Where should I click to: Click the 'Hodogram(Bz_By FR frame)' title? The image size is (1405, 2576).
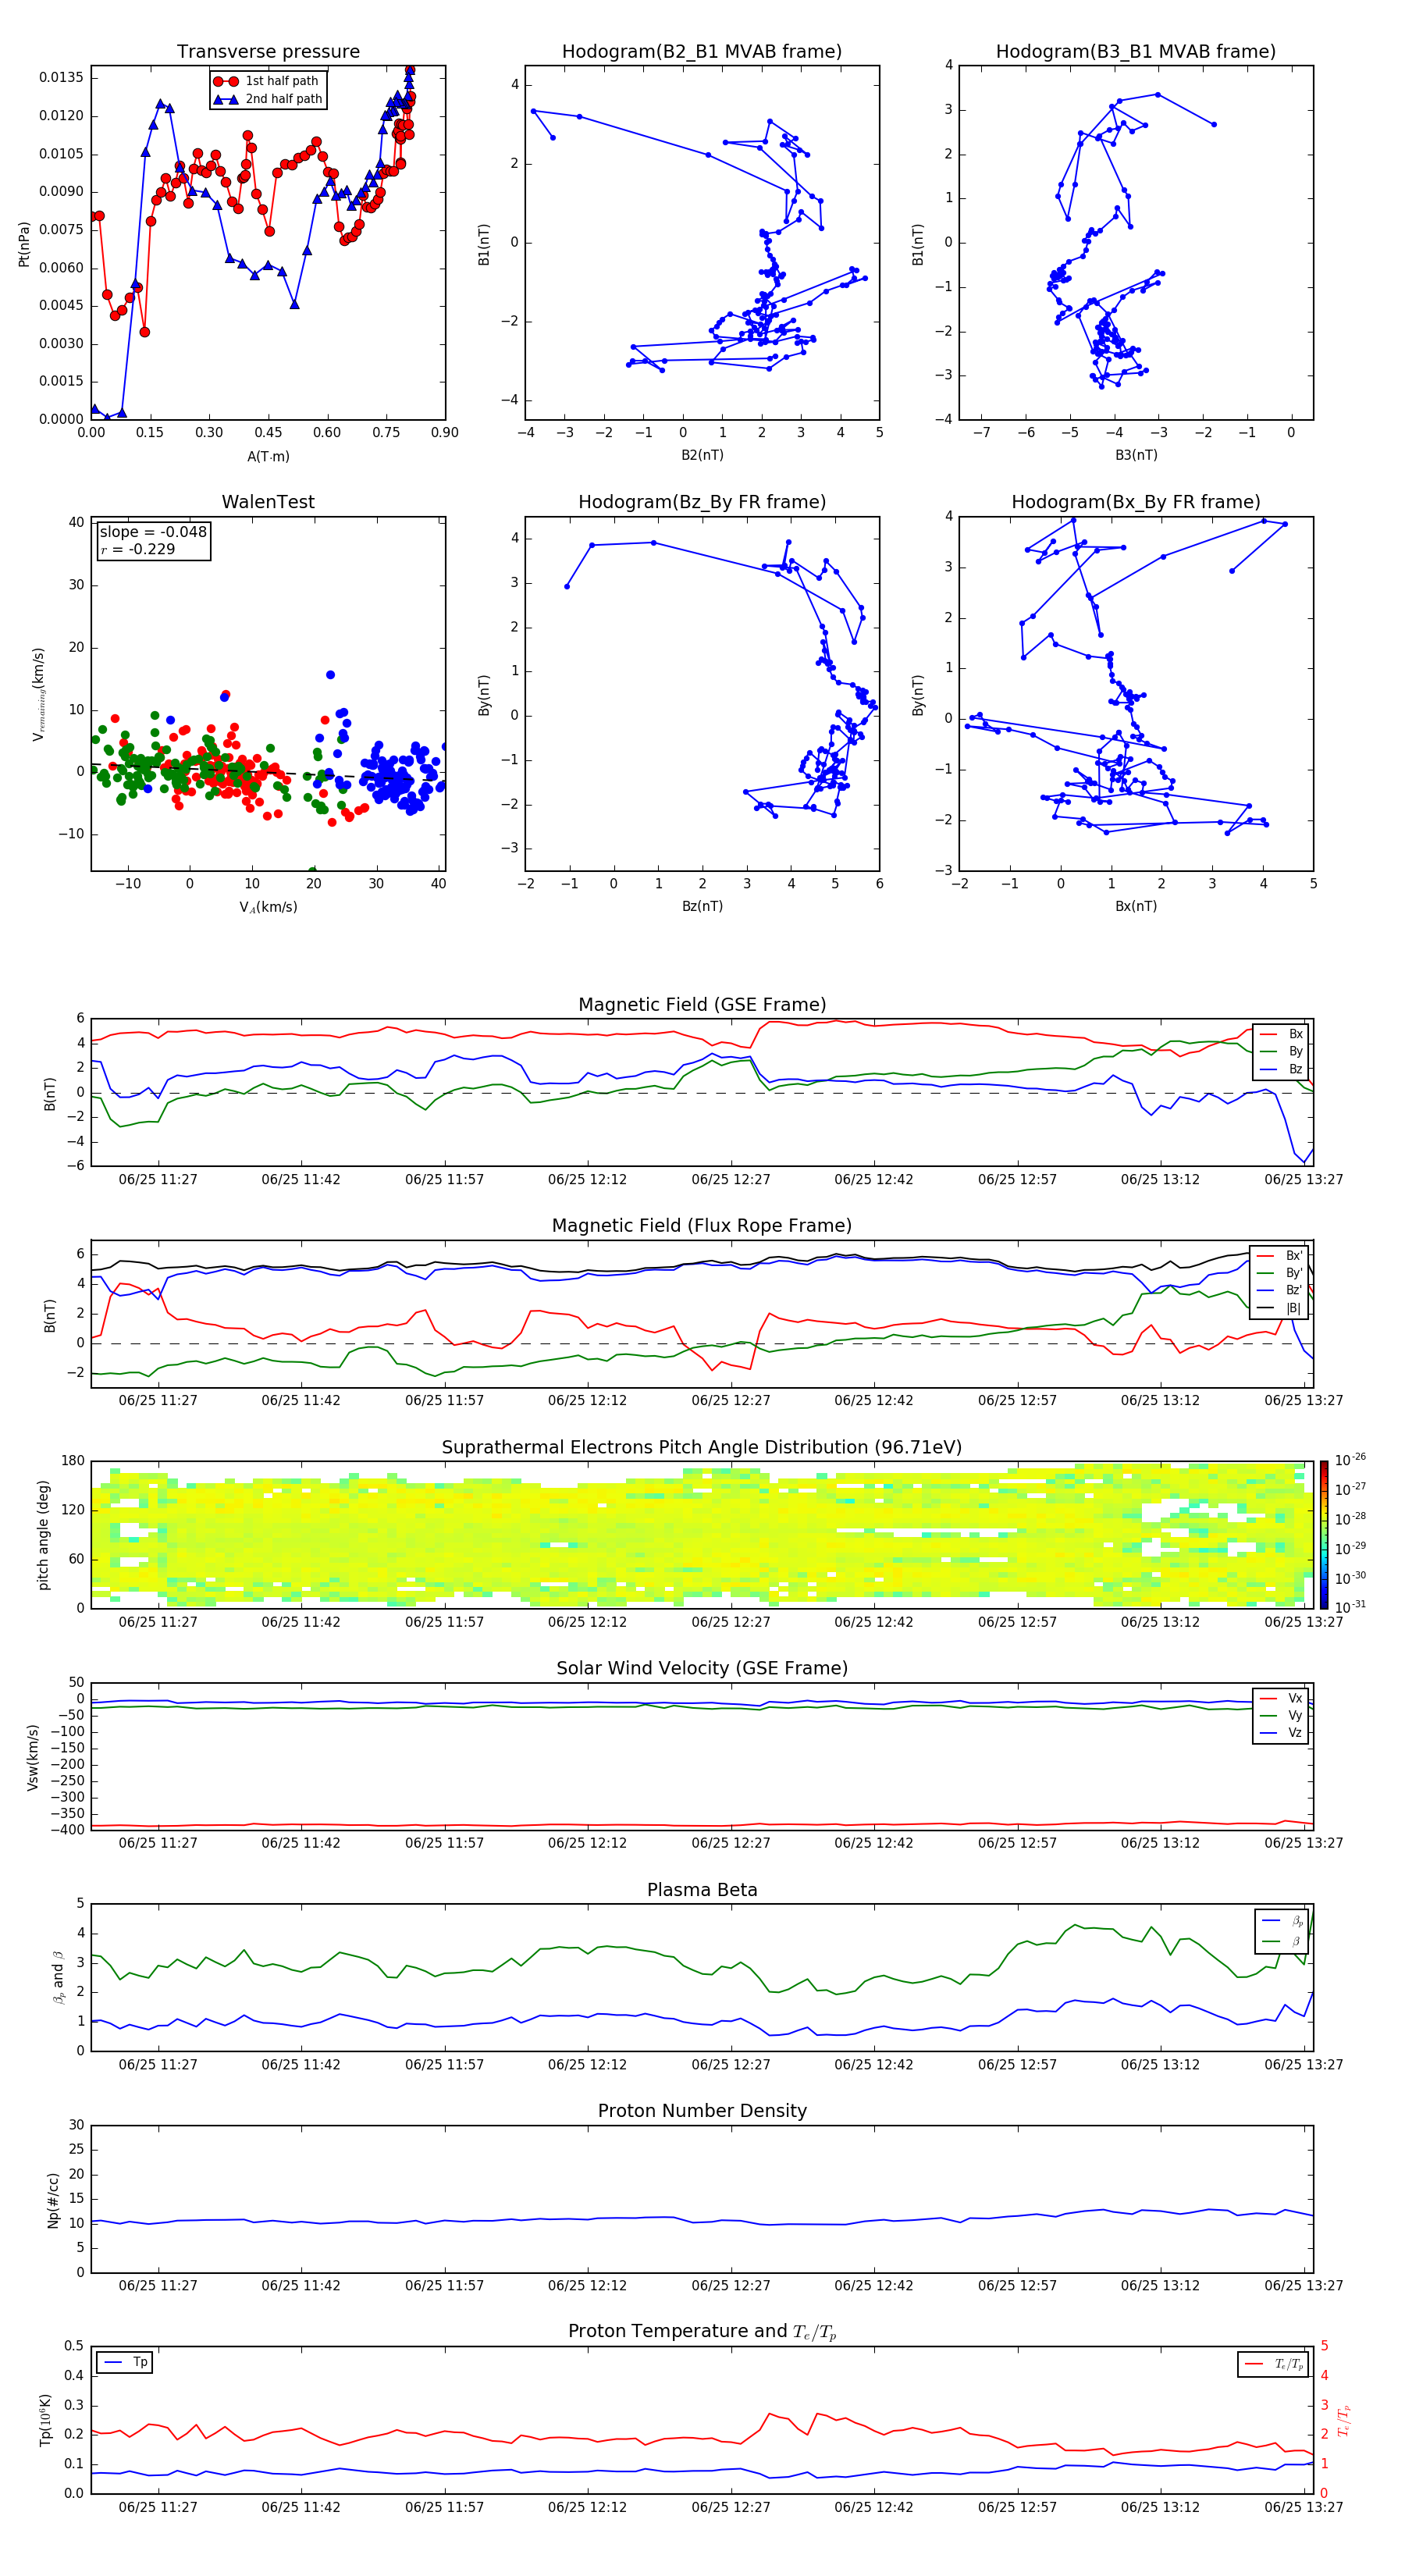702,502
